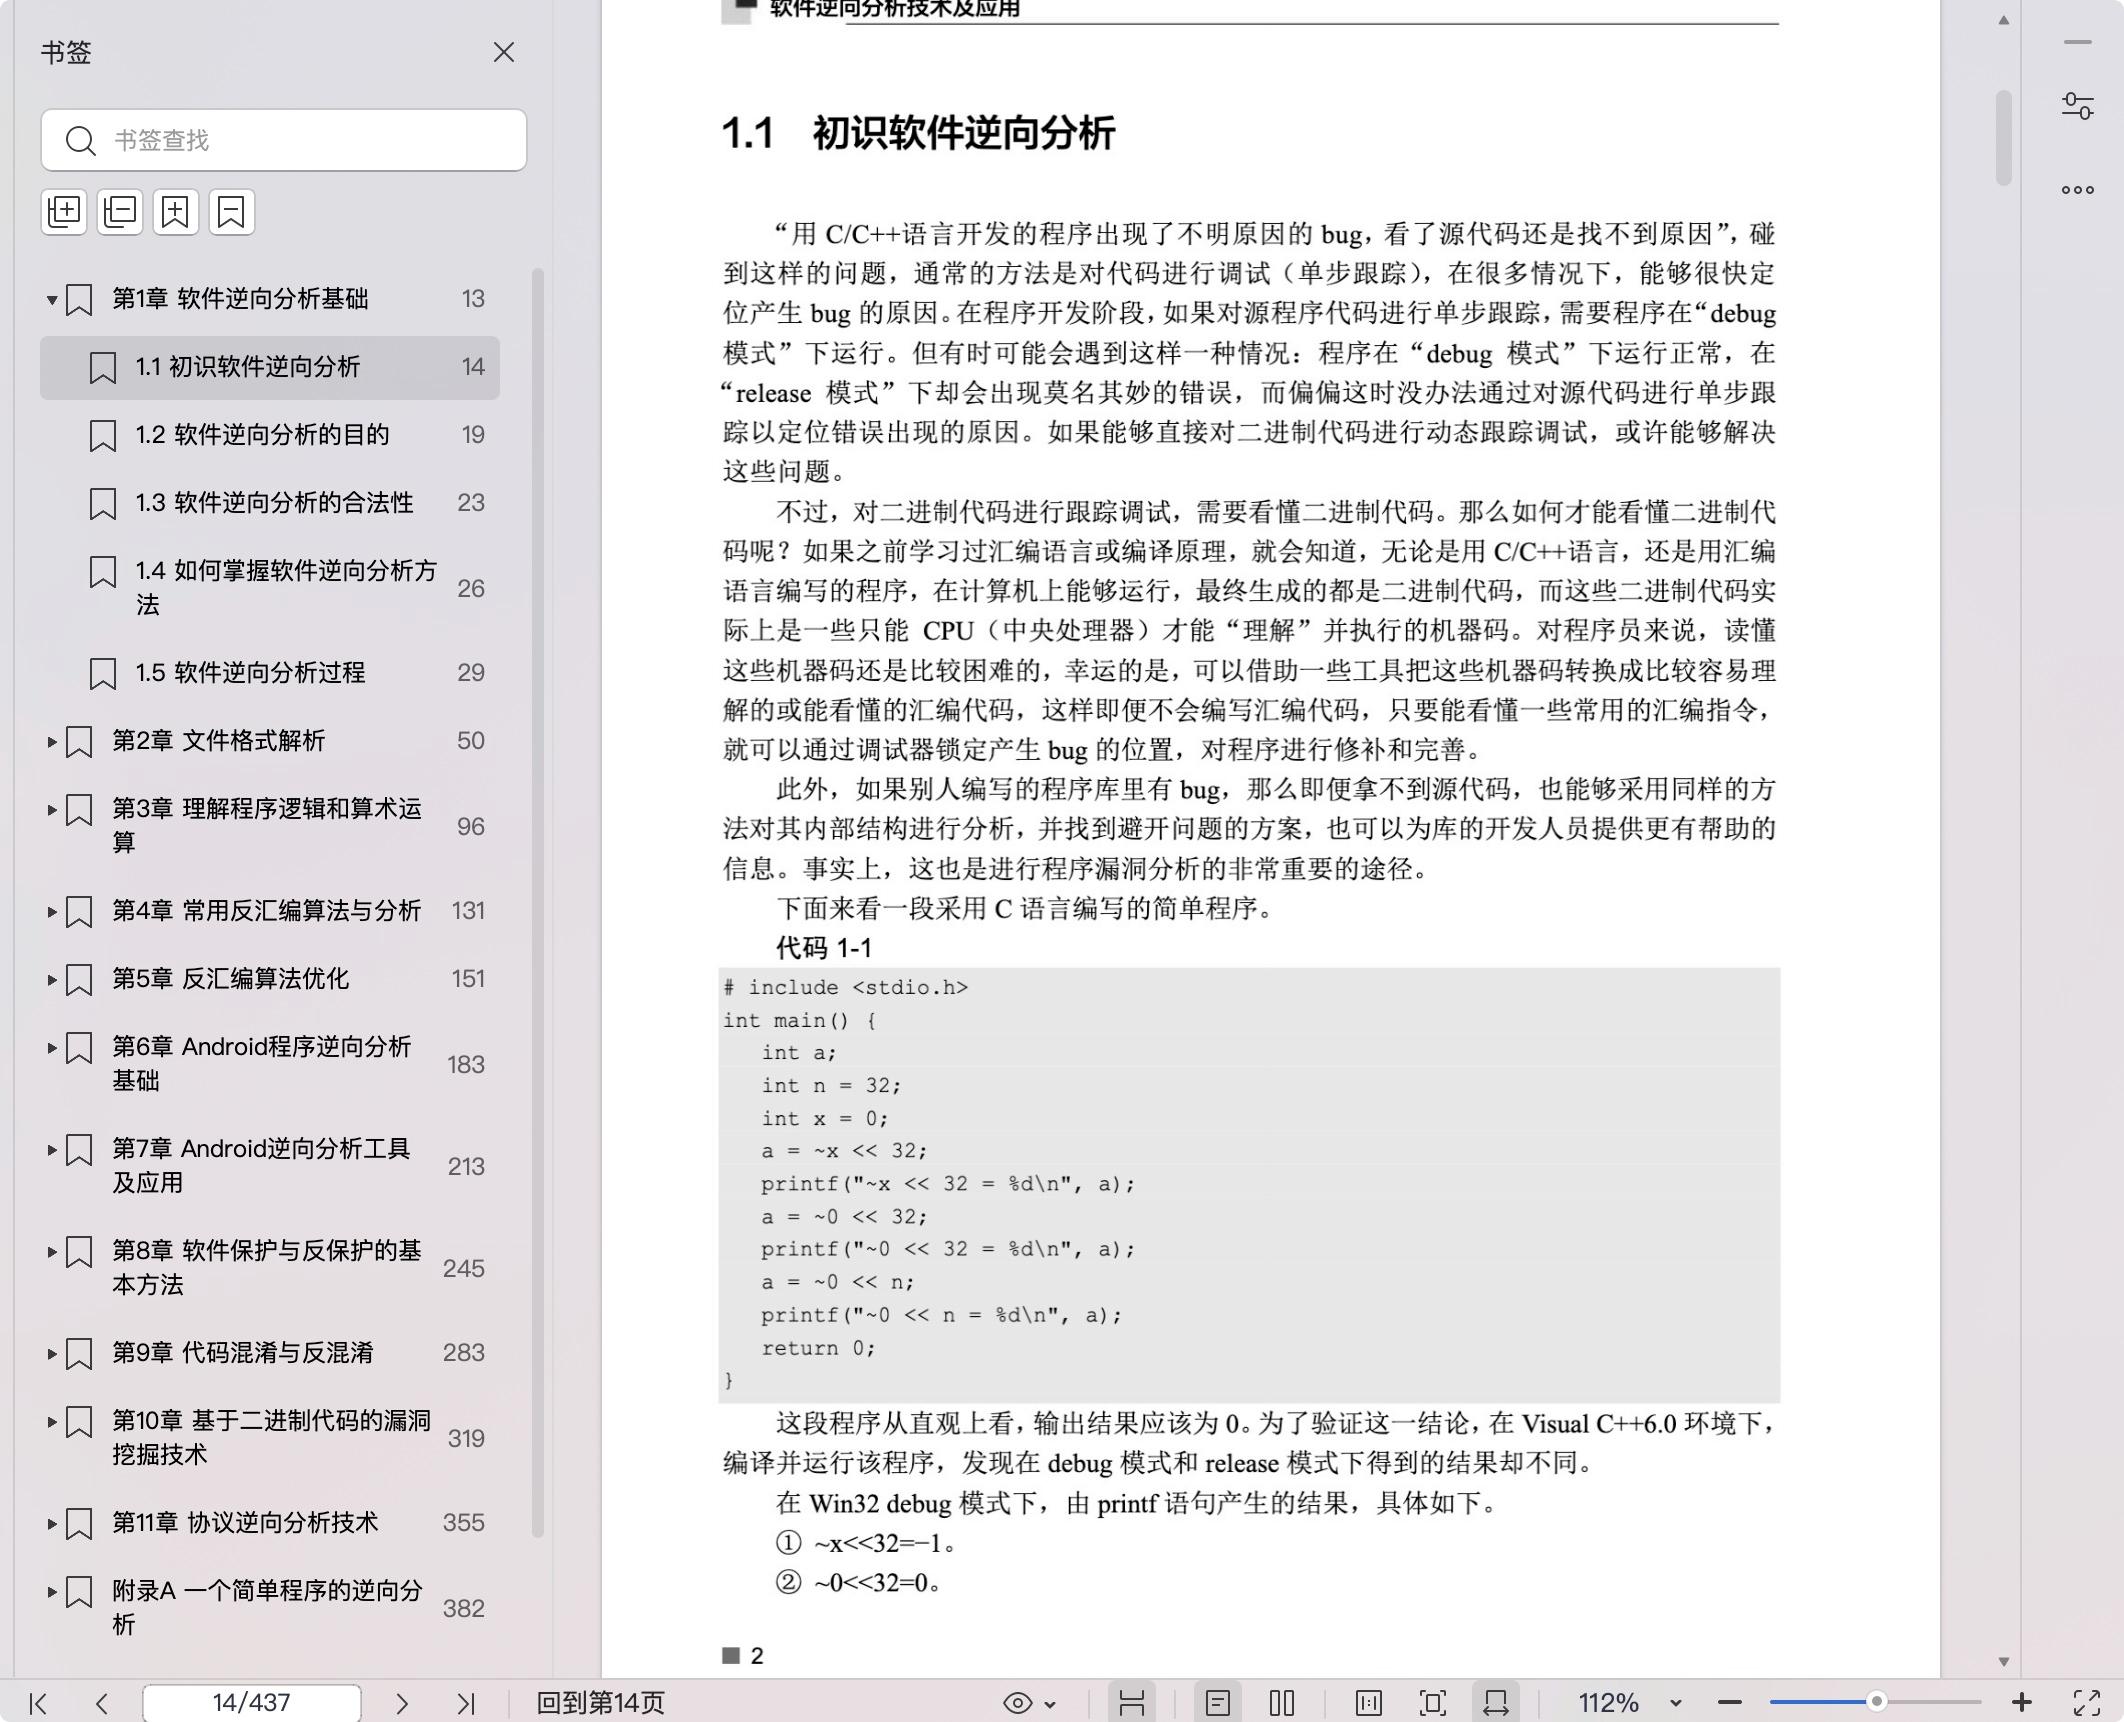Click the 代码 1-1 label in the page
2124x1722 pixels.
[x=824, y=948]
